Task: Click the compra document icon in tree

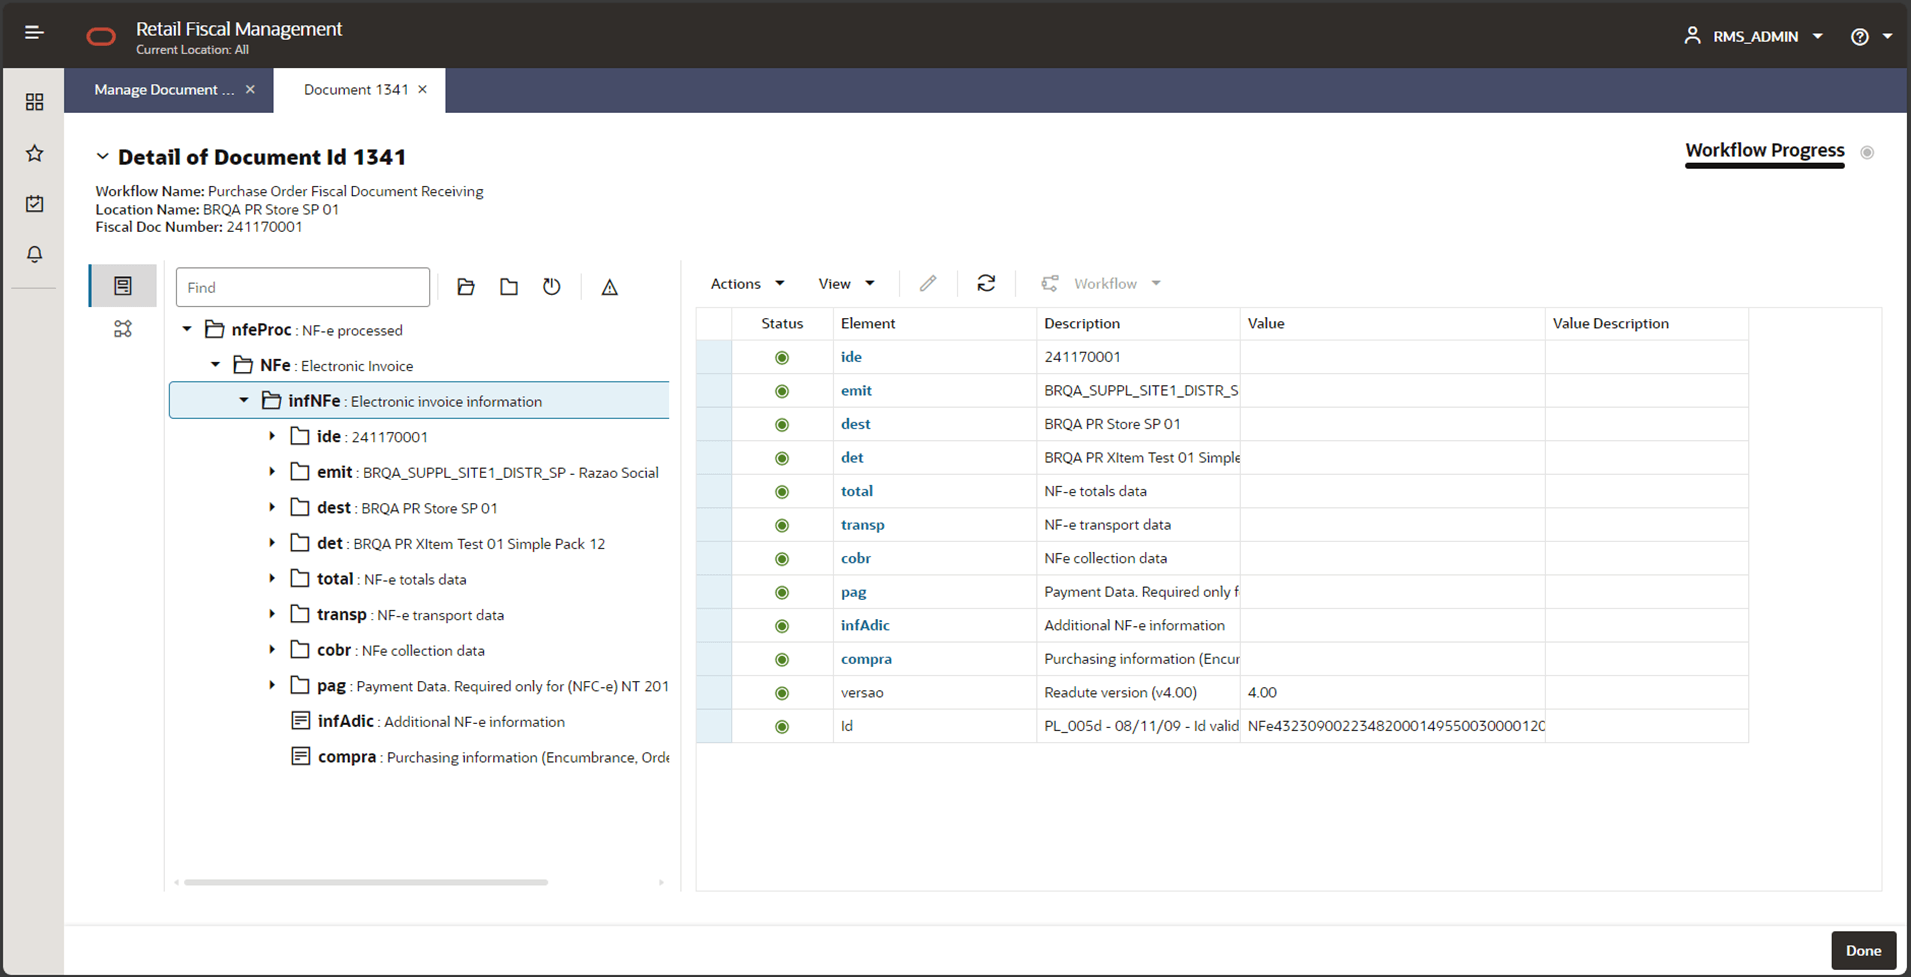Action: coord(300,756)
